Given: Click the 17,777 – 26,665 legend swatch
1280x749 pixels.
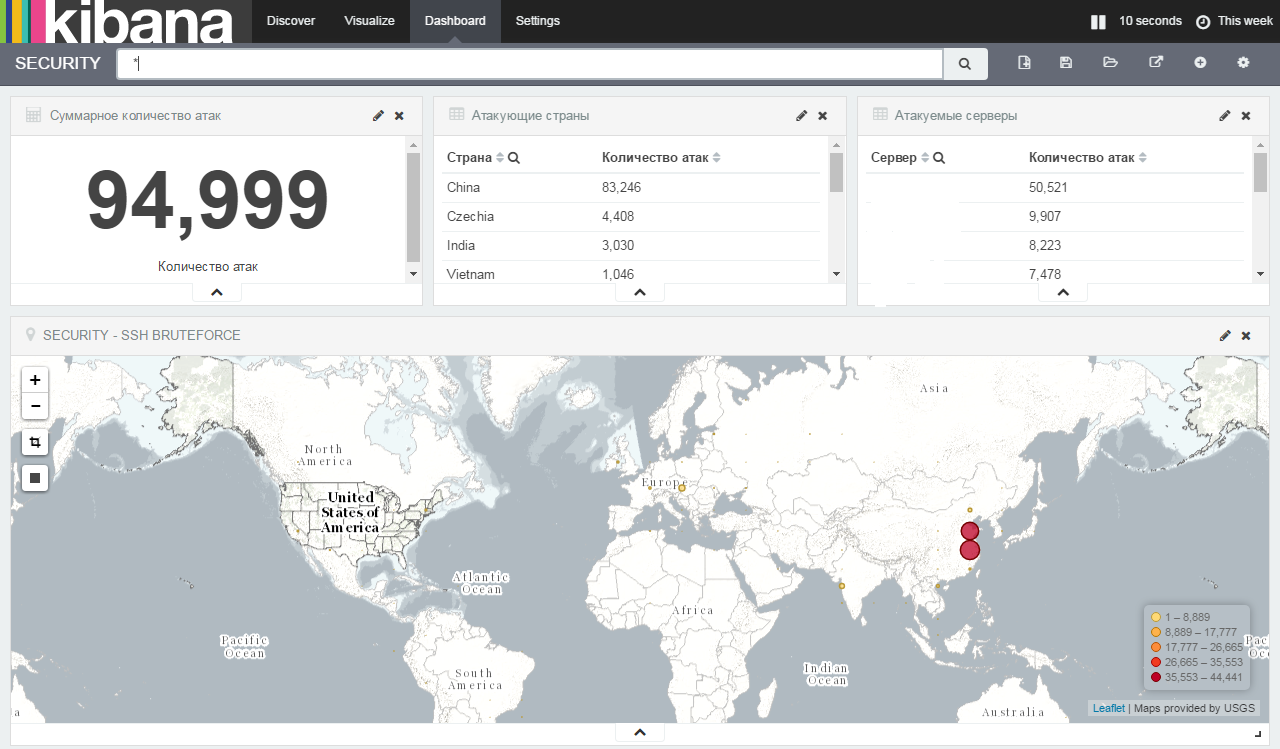Looking at the screenshot, I should click(x=1156, y=648).
